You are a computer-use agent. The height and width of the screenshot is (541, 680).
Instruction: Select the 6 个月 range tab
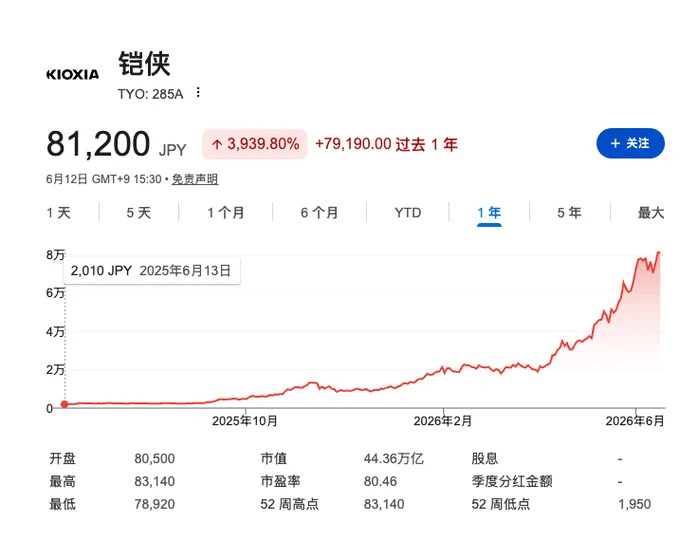(319, 213)
